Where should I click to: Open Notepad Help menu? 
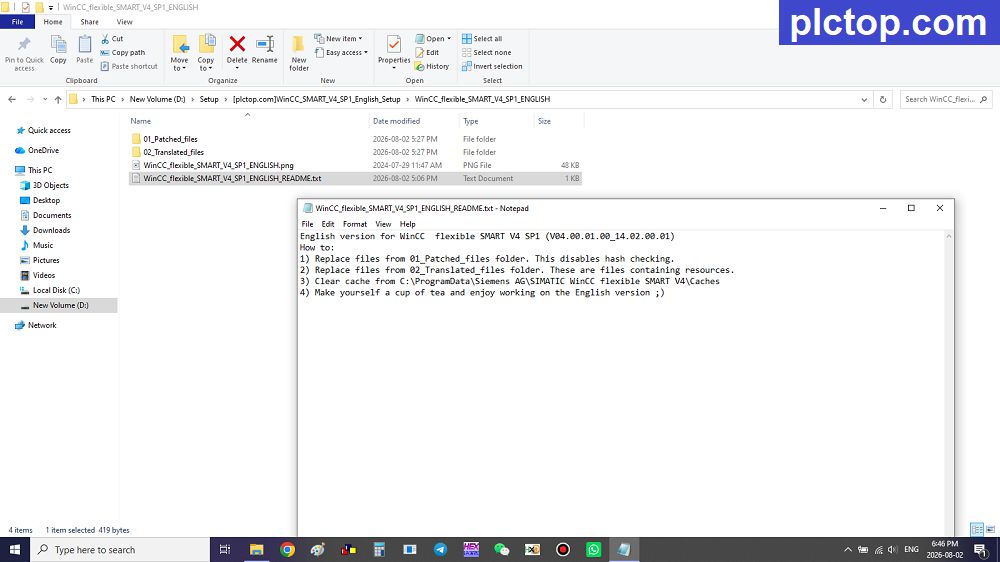click(x=408, y=225)
